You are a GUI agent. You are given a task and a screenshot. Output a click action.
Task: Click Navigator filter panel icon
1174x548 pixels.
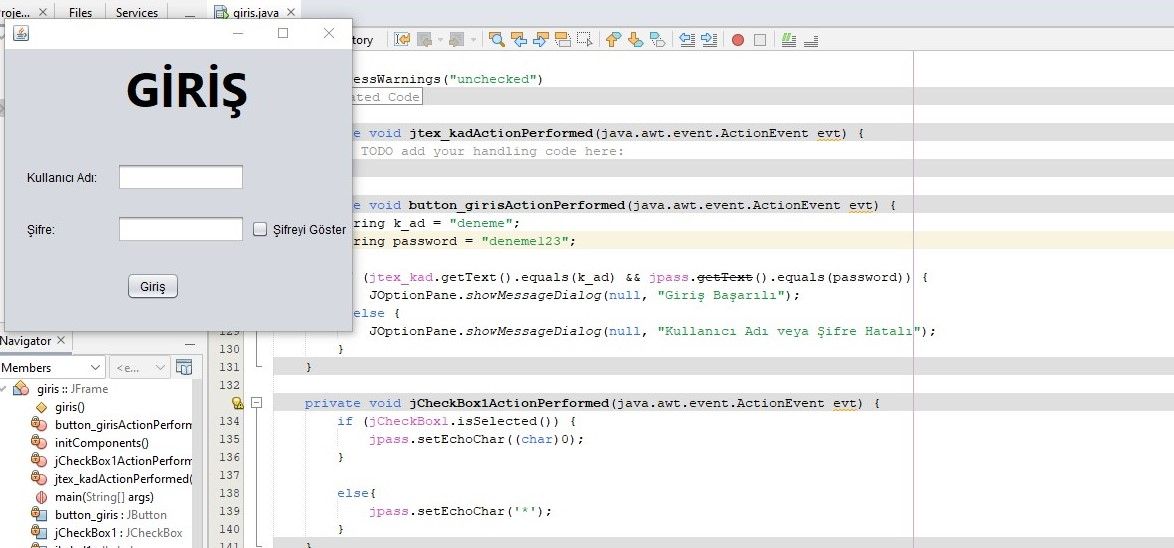184,368
